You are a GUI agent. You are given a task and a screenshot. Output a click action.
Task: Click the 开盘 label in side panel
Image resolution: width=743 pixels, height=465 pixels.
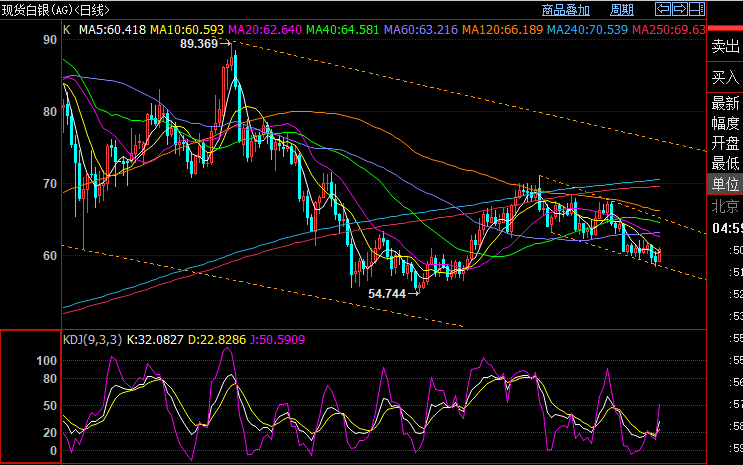pyautogui.click(x=725, y=143)
